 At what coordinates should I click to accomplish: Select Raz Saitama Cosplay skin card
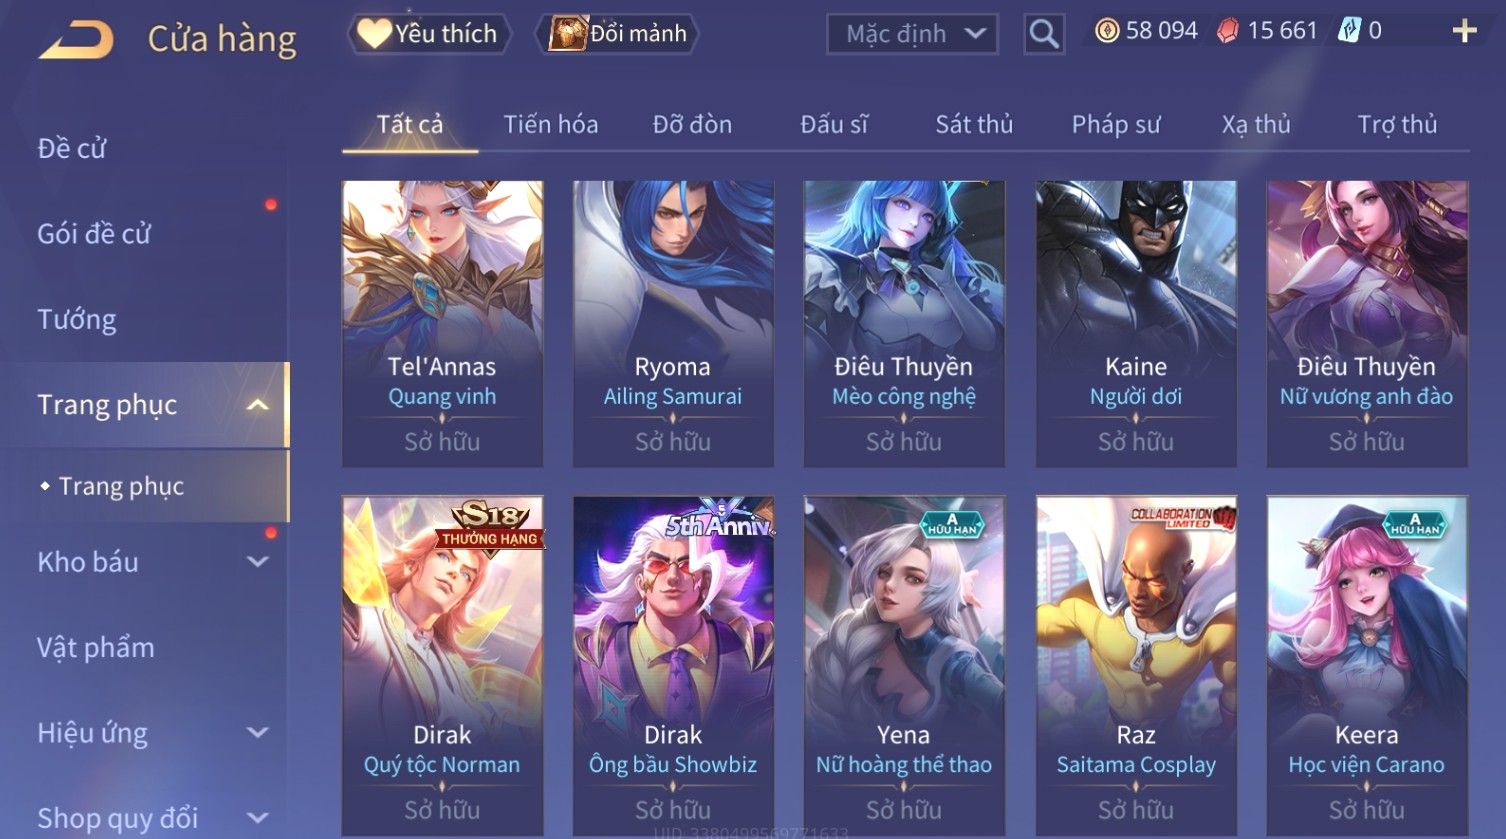point(1136,666)
